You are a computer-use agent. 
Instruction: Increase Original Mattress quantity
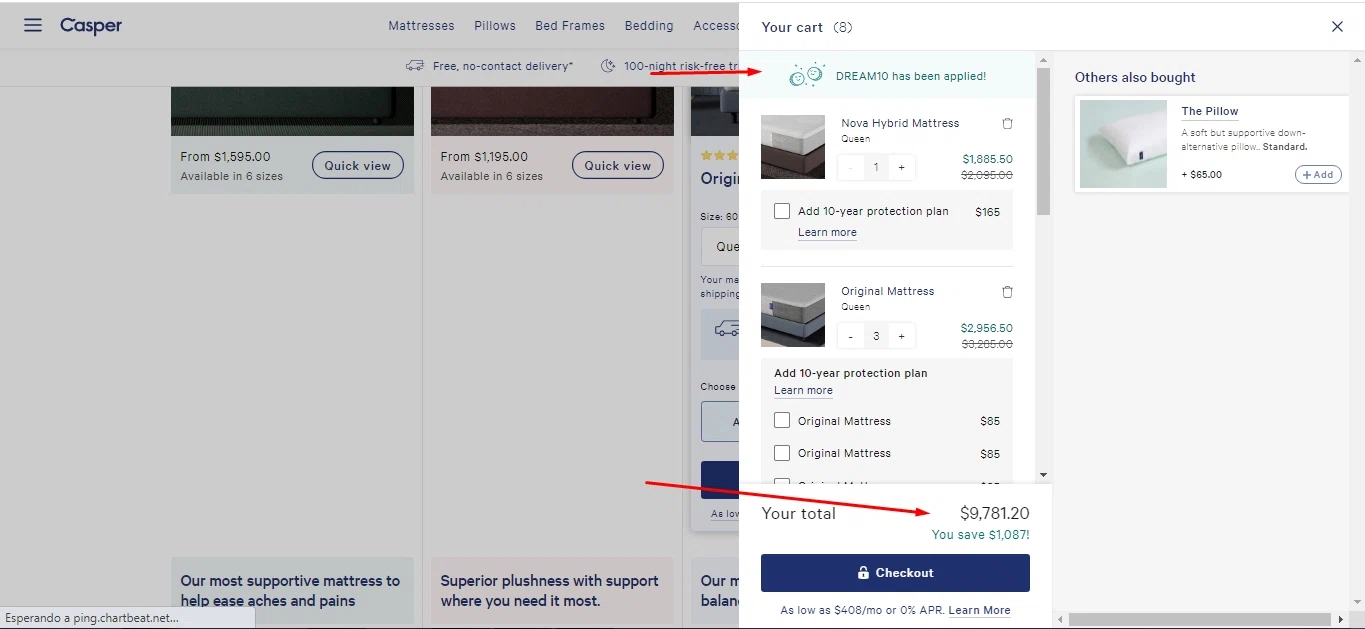click(901, 336)
